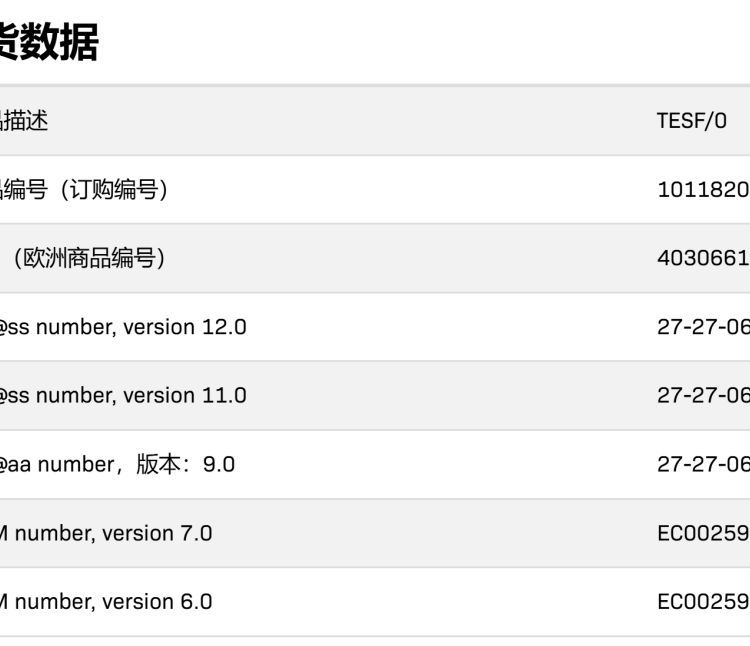This screenshot has height=646, width=750.
Task: Select the 欧洲商品编号 row label
Action: pos(88,258)
